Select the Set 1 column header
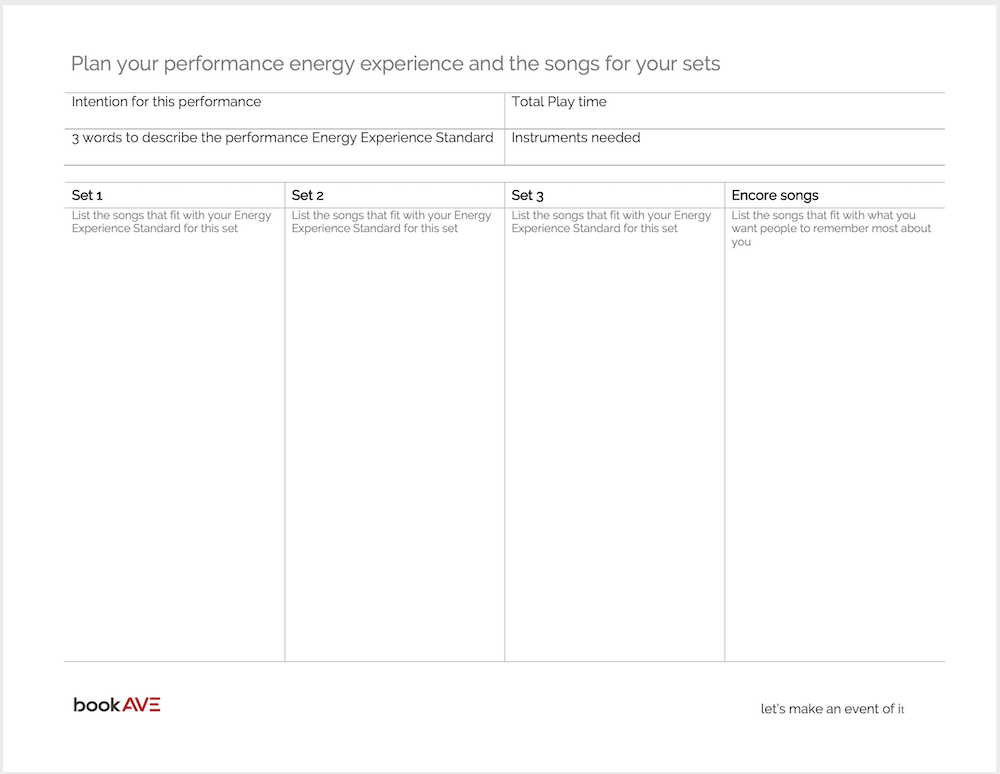The width and height of the screenshot is (1000, 774). 174,195
